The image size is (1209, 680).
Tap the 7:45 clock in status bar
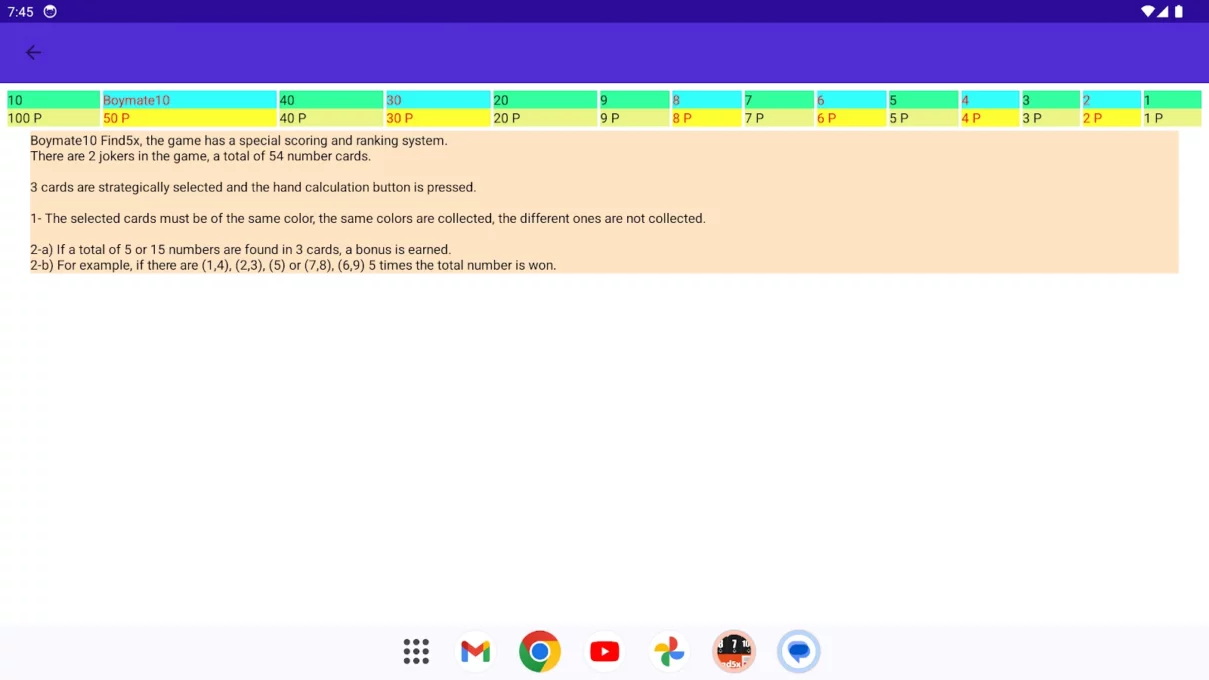pyautogui.click(x=20, y=12)
